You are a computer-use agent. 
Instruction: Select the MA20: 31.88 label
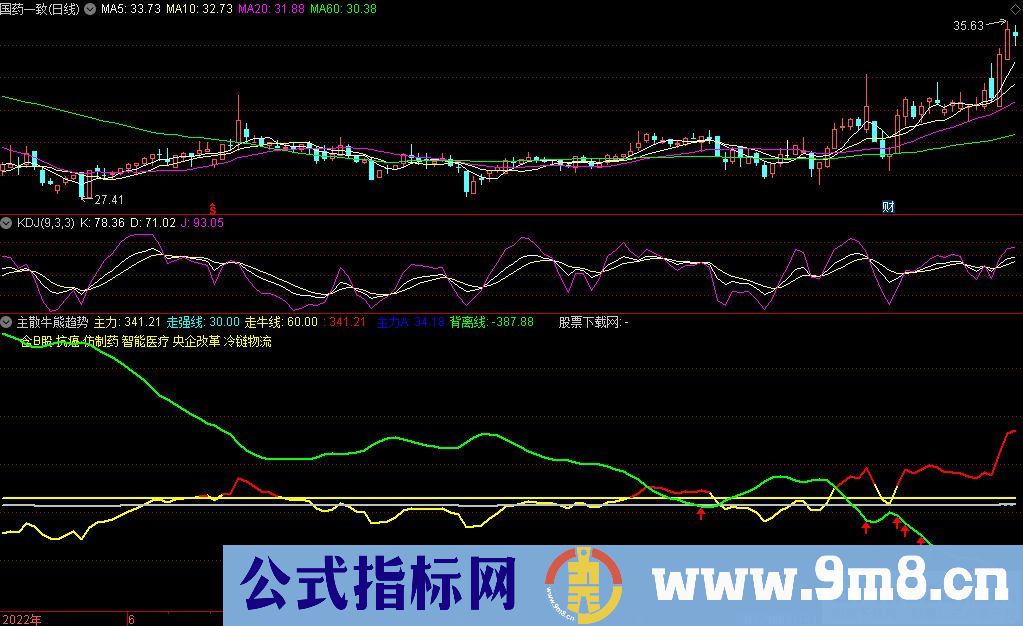coord(271,9)
